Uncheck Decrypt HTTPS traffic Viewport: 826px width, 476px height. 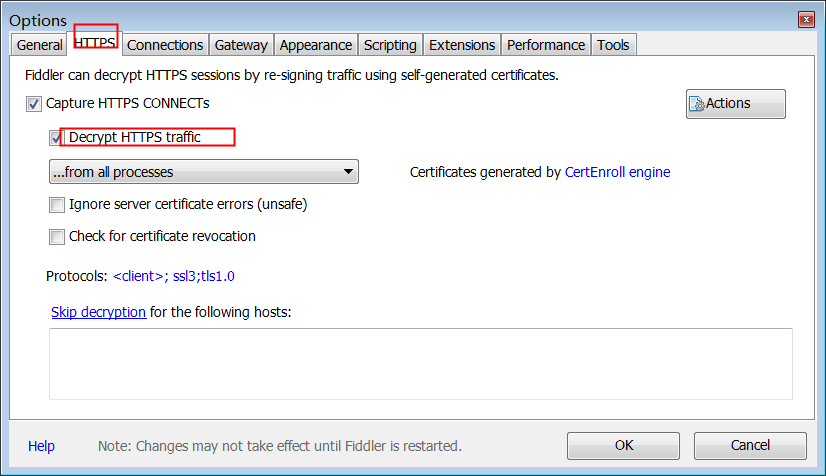(56, 138)
